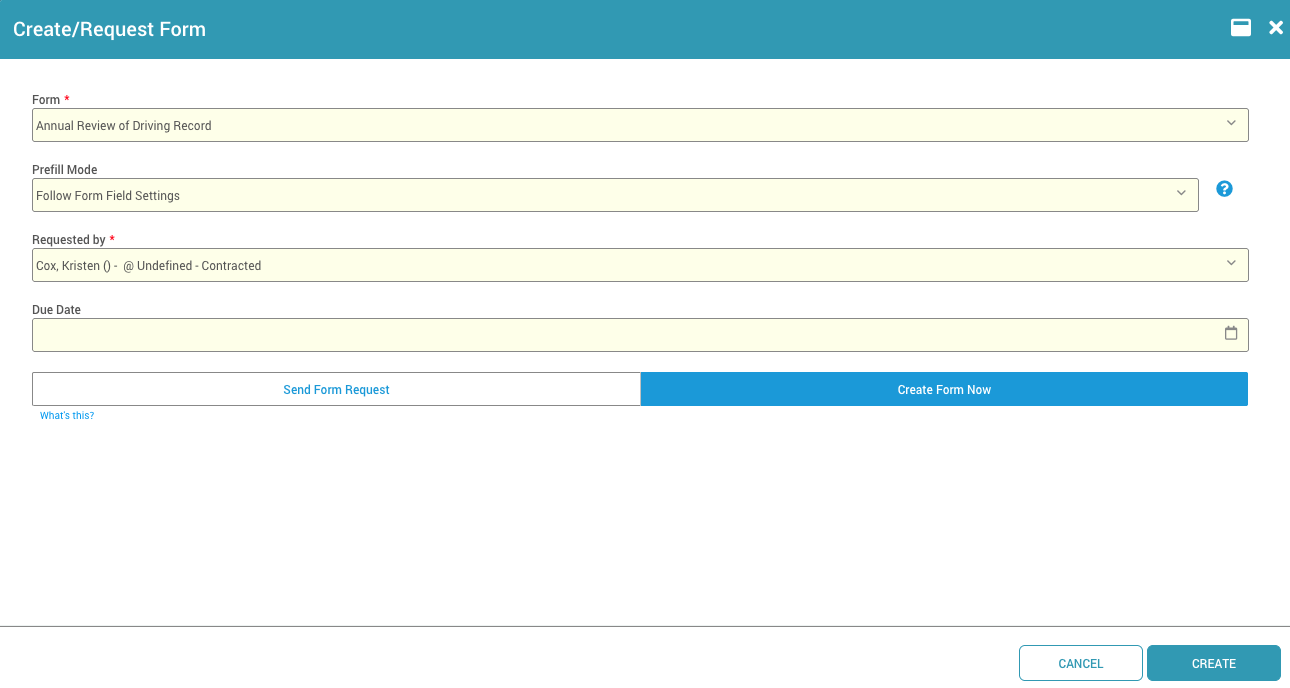Select the Send Form Request option
Image resolution: width=1290 pixels, height=688 pixels.
coord(336,390)
